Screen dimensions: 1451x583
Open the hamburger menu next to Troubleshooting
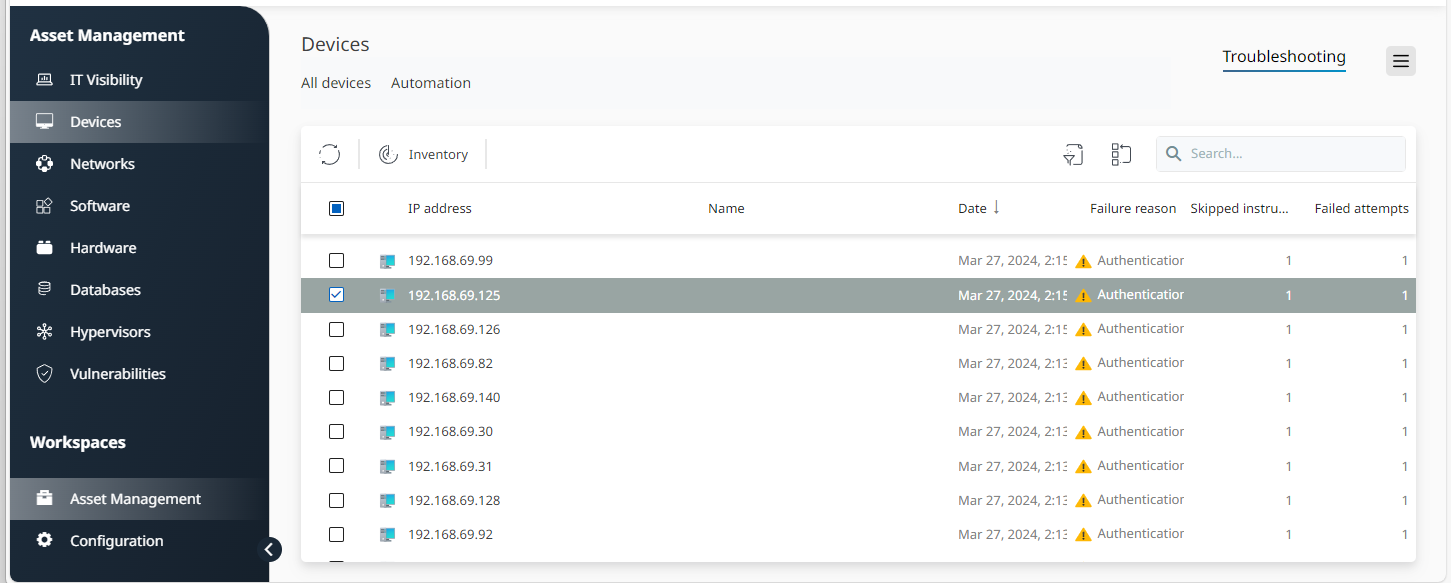(1400, 61)
